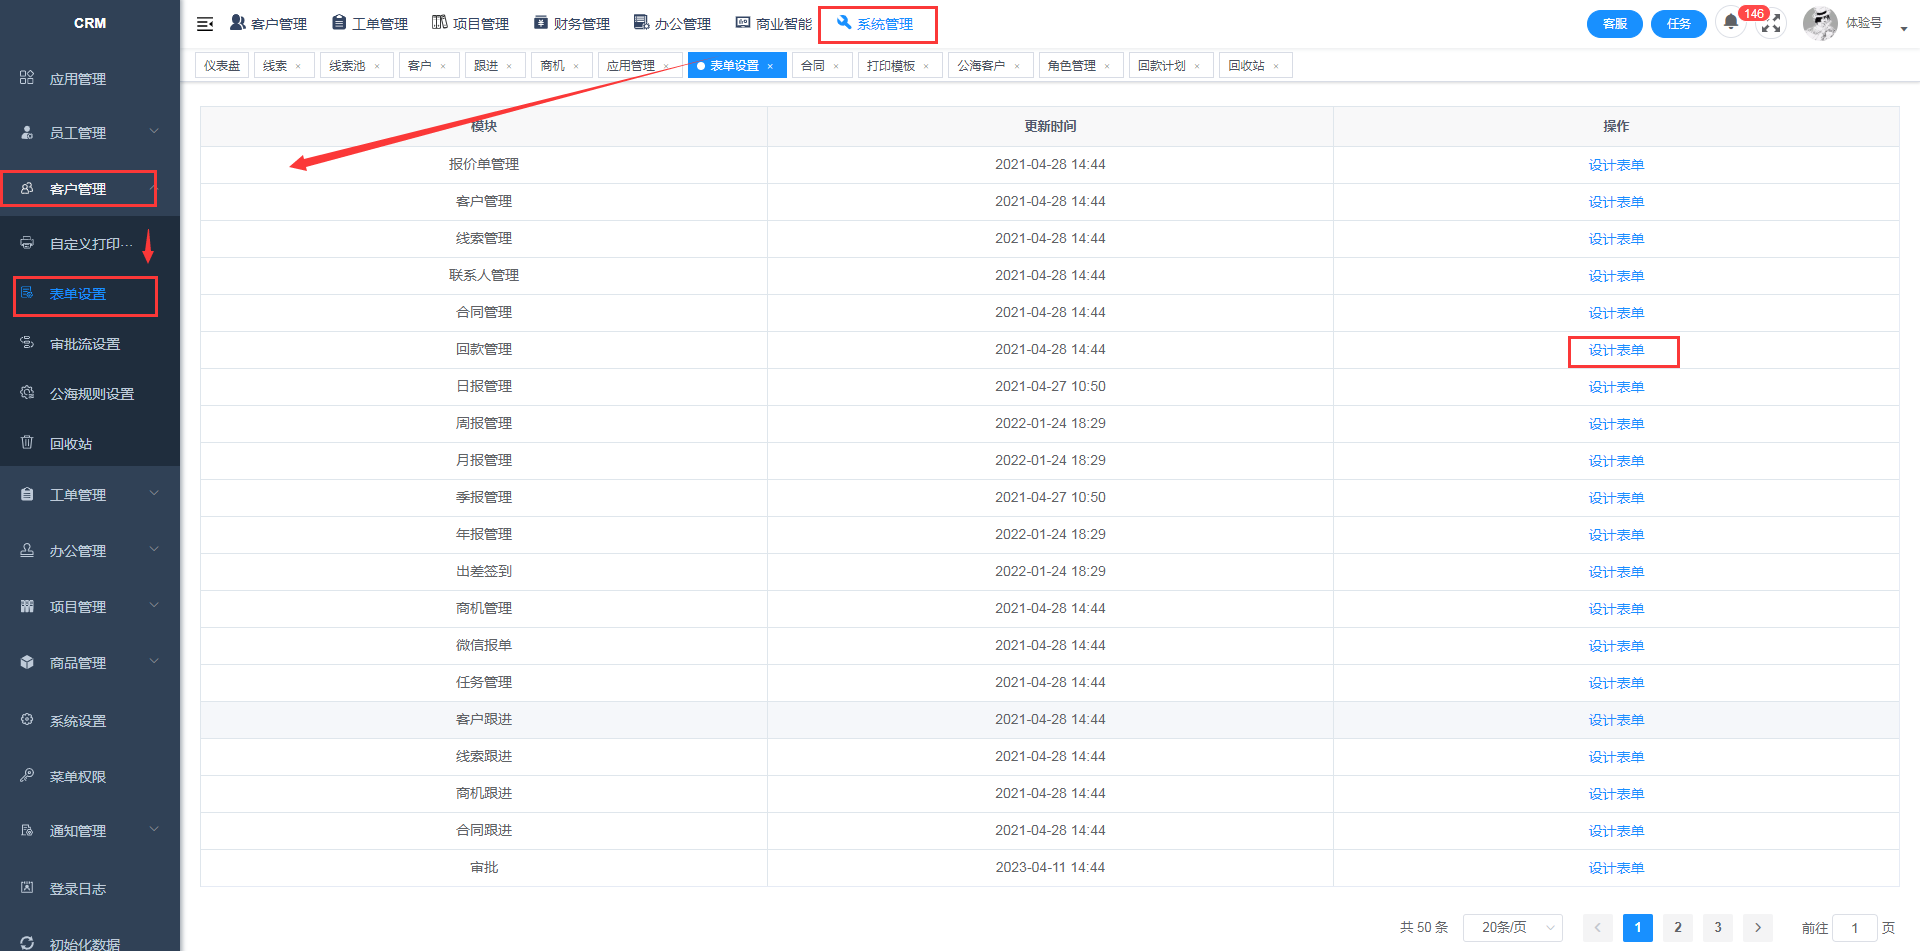
Task: Open user account dropdown arrow
Action: click(x=1903, y=28)
